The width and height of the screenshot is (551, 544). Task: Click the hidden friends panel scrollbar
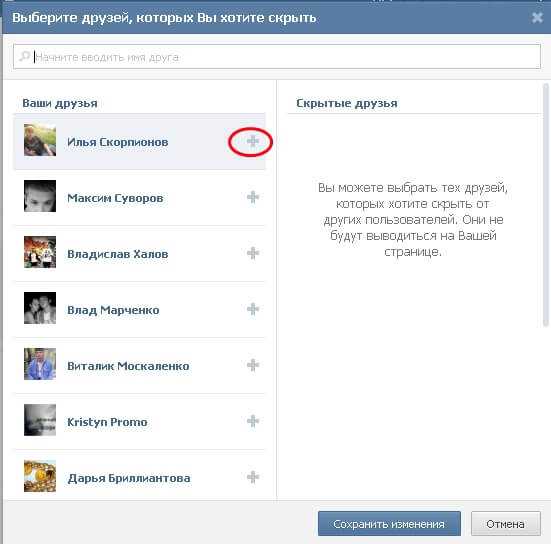(x=545, y=206)
